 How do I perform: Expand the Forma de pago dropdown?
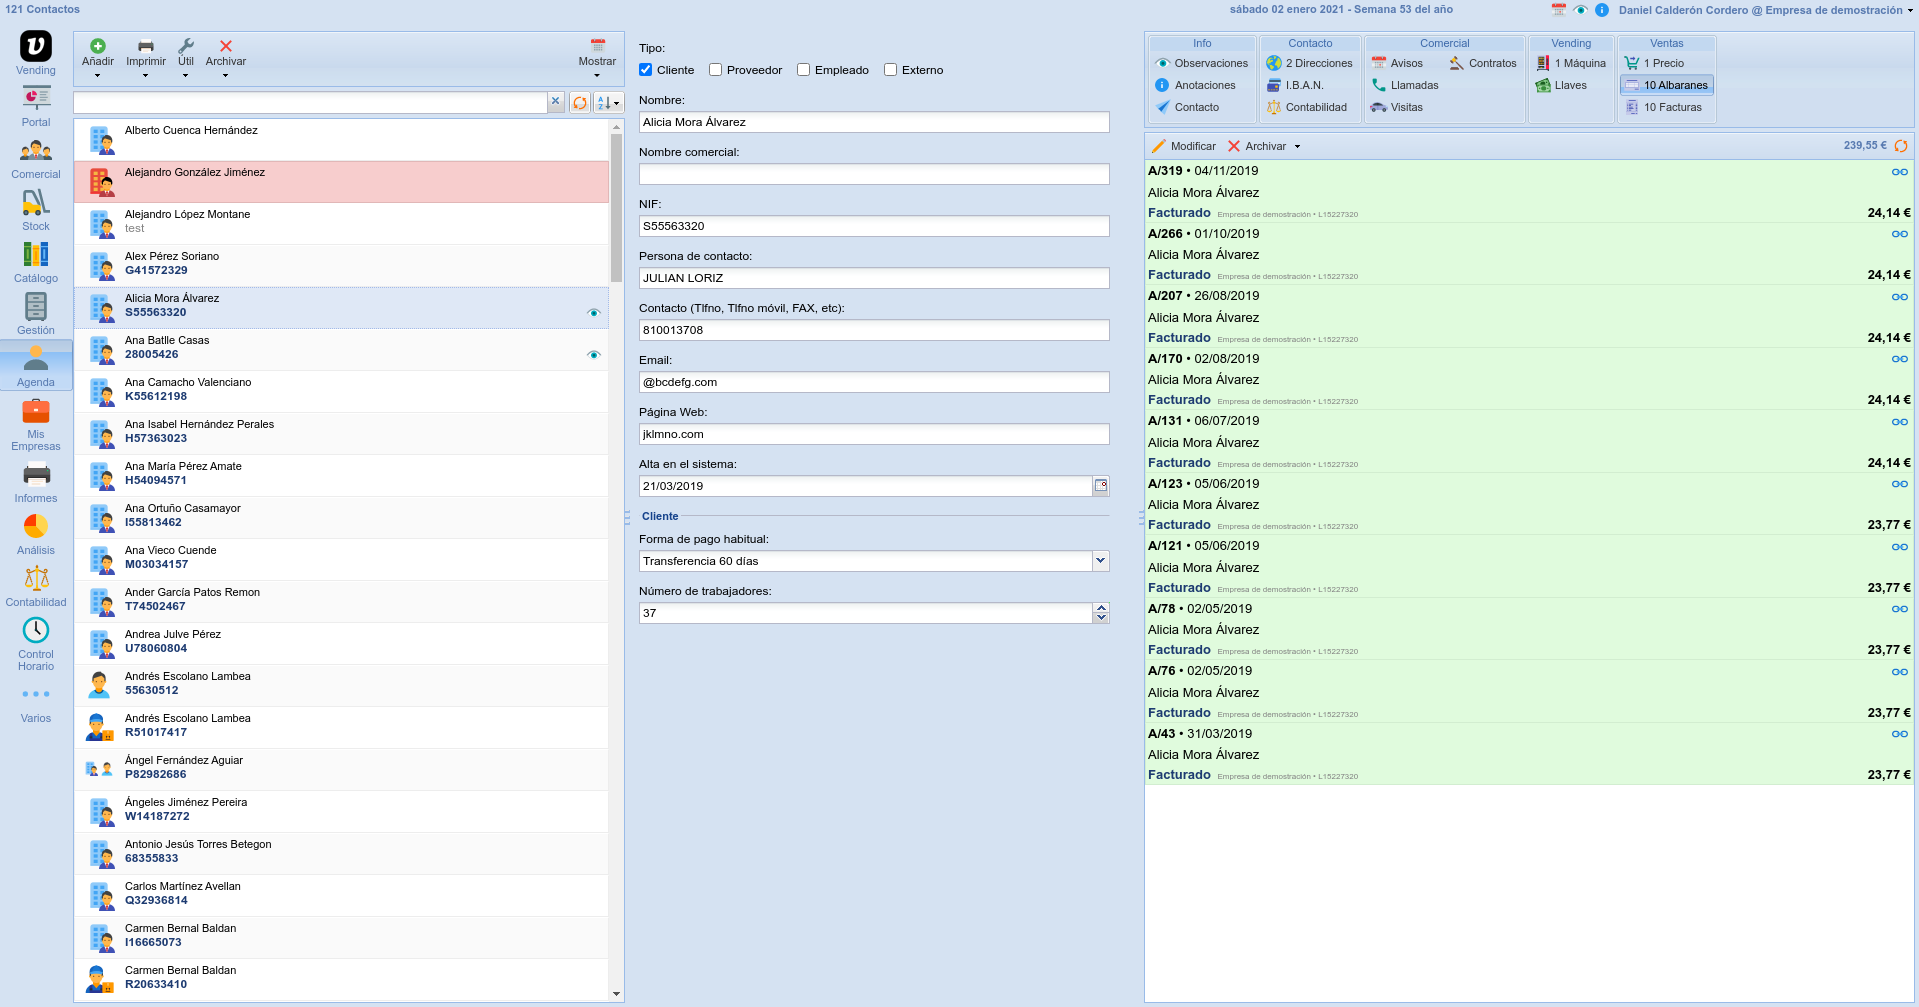[1101, 561]
